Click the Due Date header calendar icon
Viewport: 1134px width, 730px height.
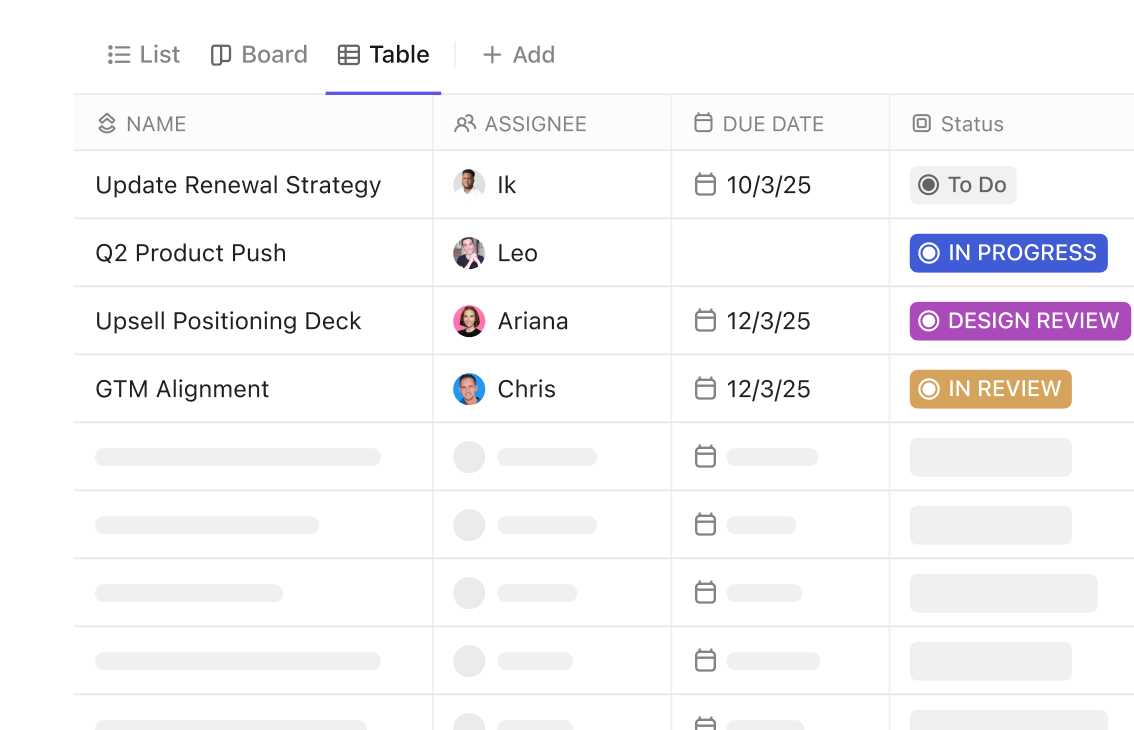tap(703, 123)
